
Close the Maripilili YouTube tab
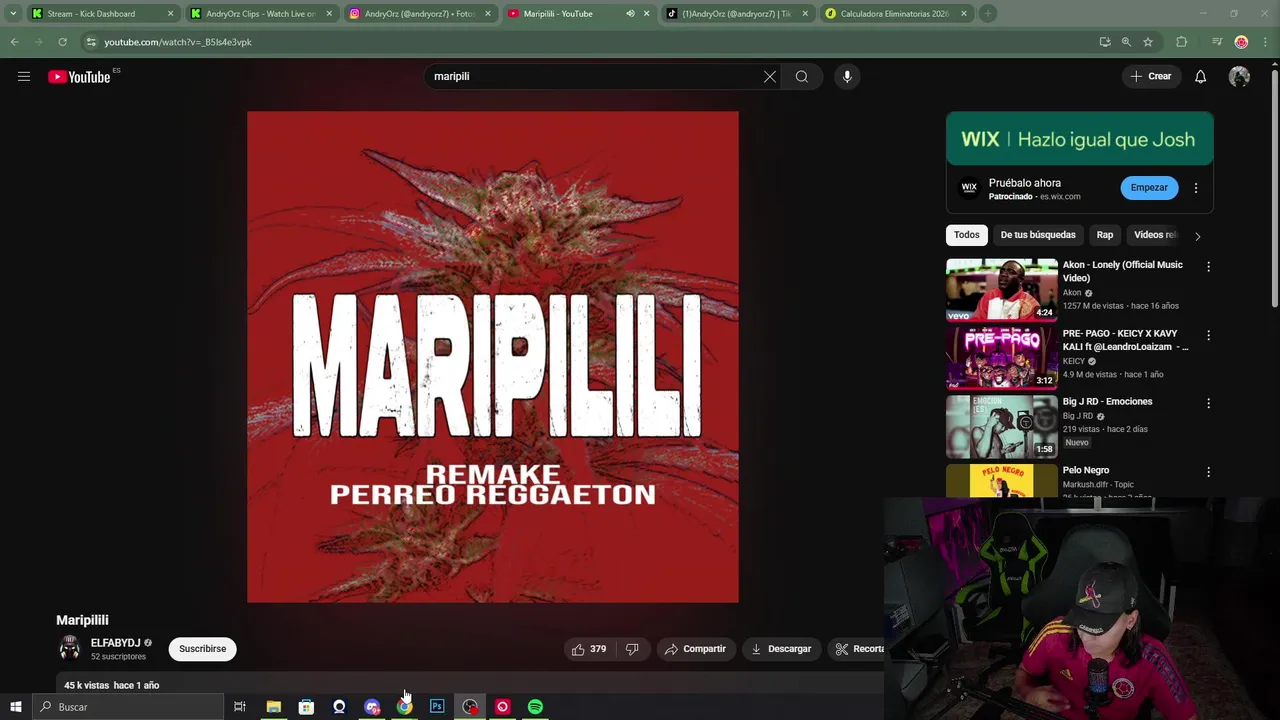click(x=646, y=14)
